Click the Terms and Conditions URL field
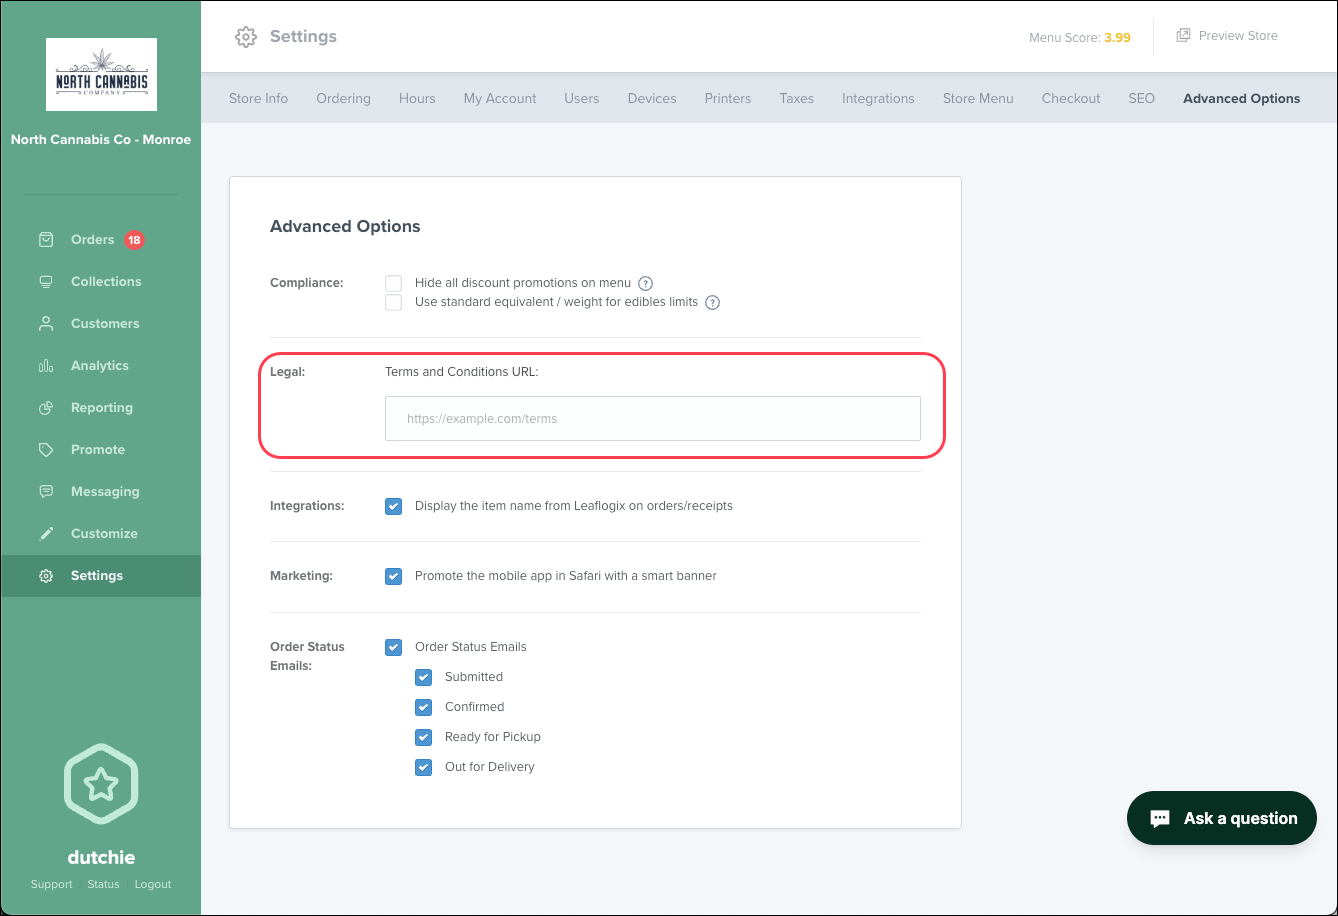1338x916 pixels. pos(652,419)
